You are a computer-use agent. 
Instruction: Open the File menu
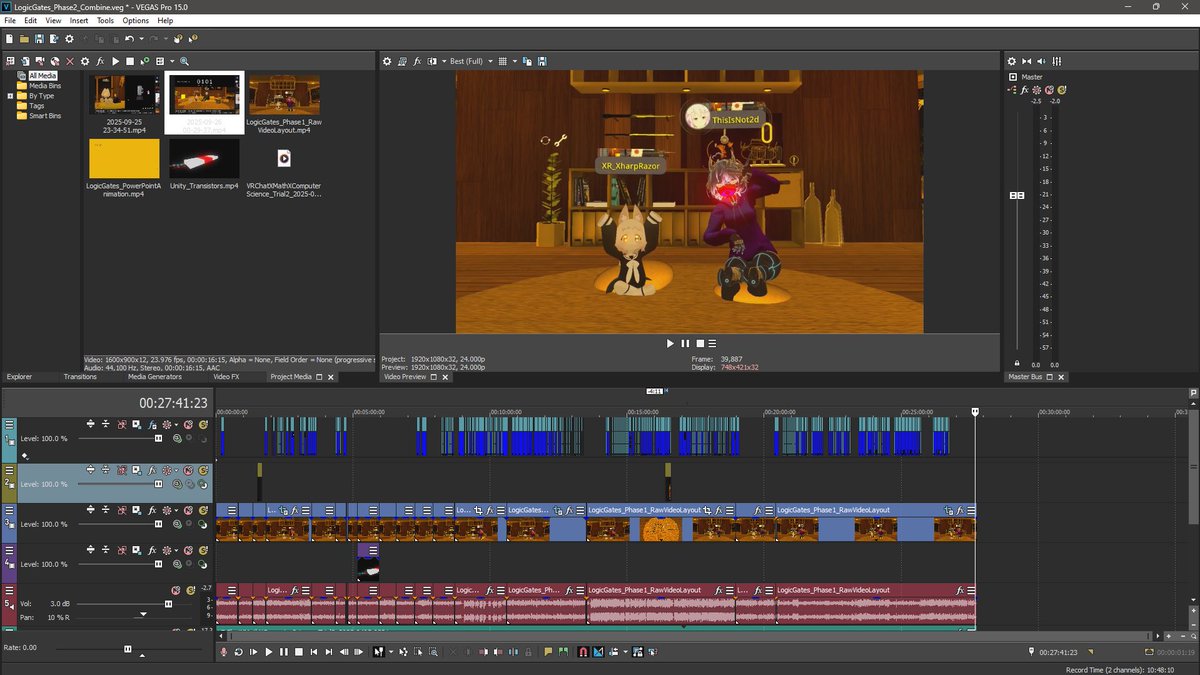(10, 20)
